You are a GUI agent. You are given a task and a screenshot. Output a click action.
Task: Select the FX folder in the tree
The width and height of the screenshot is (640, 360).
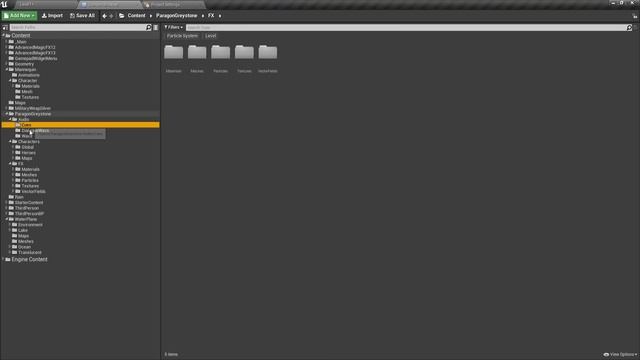(x=20, y=164)
